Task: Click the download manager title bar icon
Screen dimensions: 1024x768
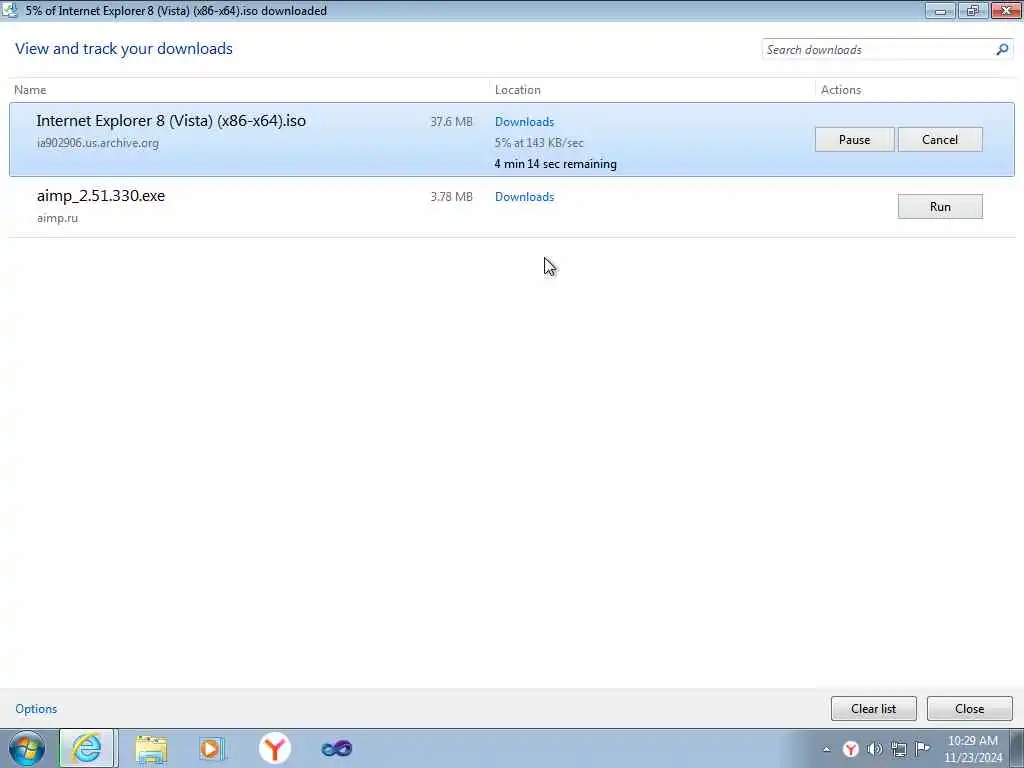Action: click(10, 10)
